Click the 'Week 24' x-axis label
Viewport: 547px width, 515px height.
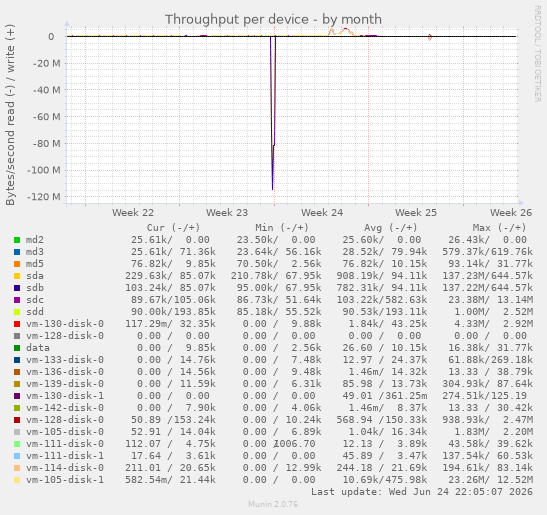(322, 212)
